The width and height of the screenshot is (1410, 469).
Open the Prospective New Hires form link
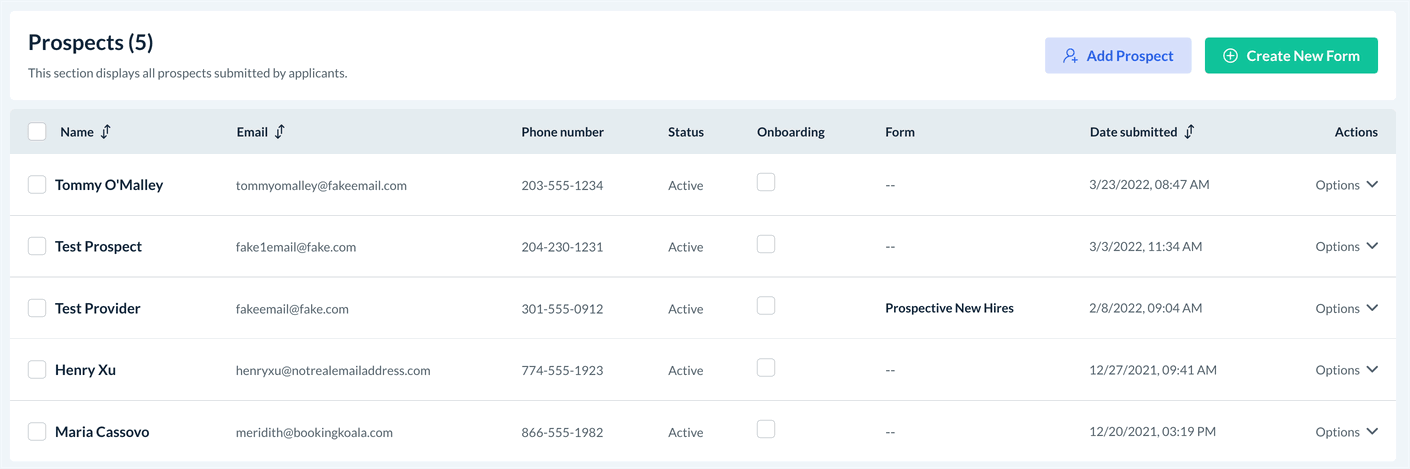[949, 309]
